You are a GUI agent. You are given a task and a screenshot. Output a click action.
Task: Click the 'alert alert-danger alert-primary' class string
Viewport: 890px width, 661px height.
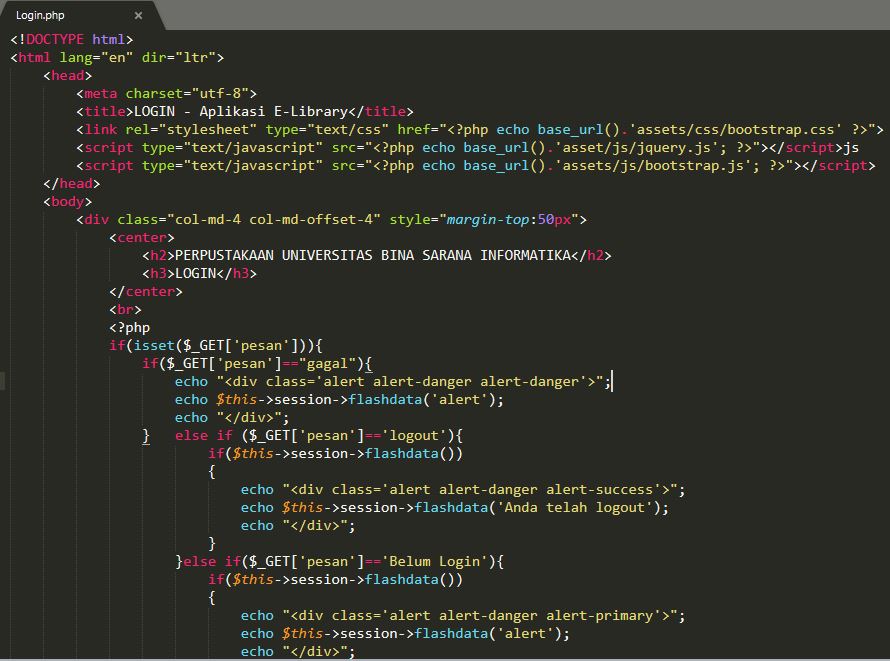click(x=522, y=616)
